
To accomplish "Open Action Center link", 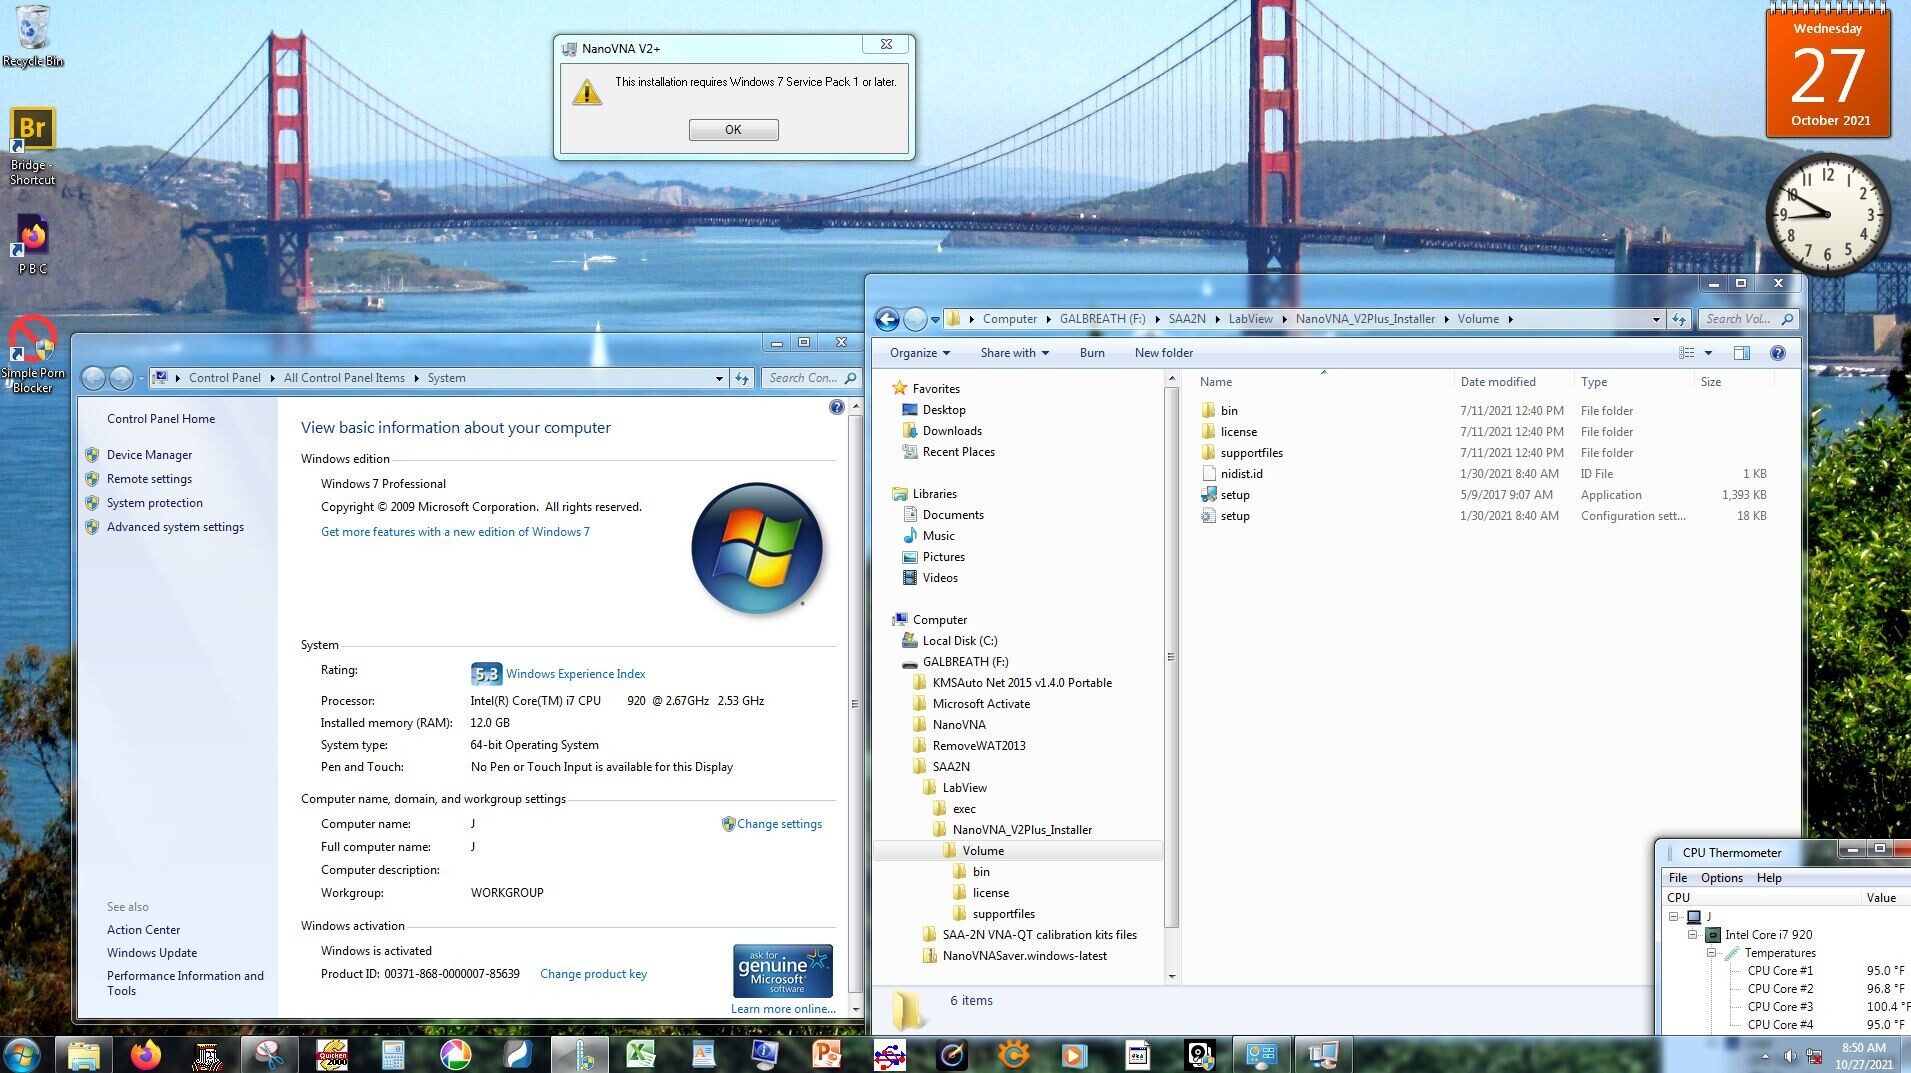I will (x=143, y=930).
